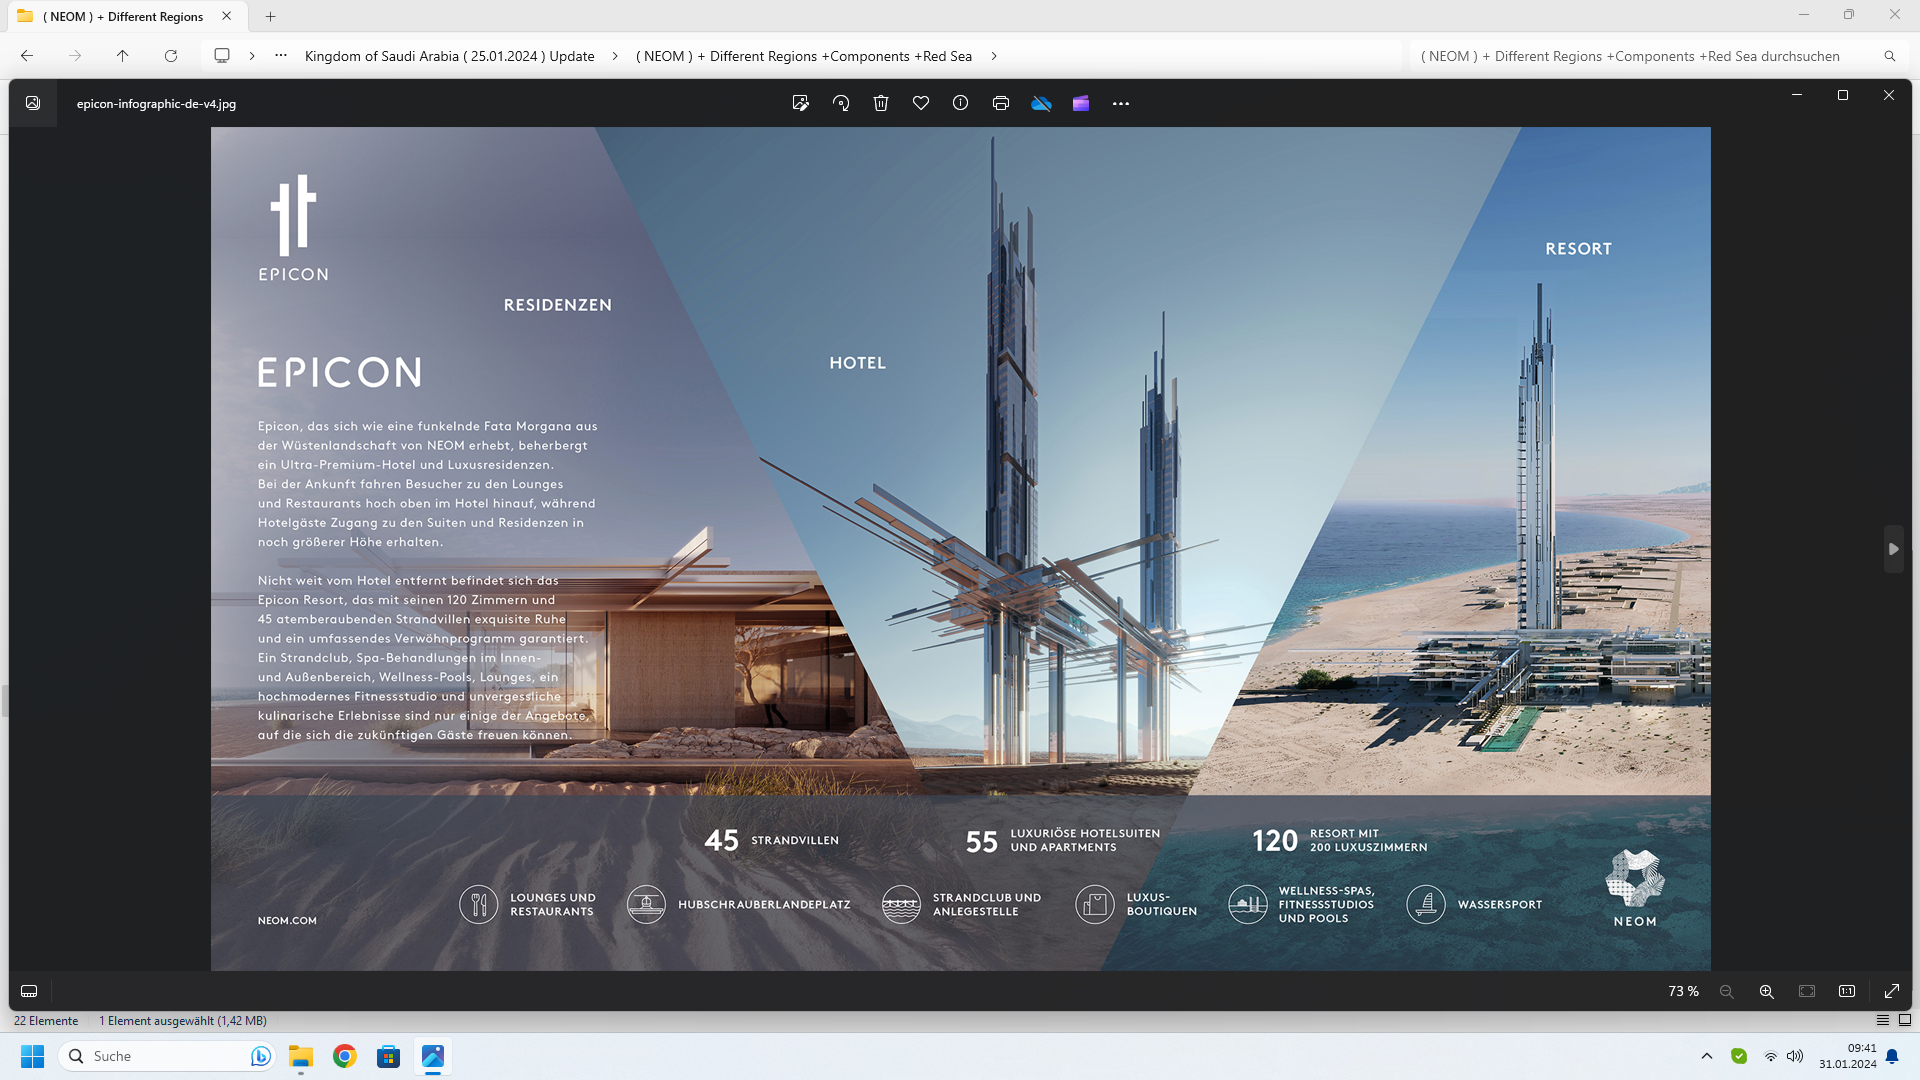Mark photo as favorite with heart icon
The width and height of the screenshot is (1920, 1080).
[x=921, y=103]
